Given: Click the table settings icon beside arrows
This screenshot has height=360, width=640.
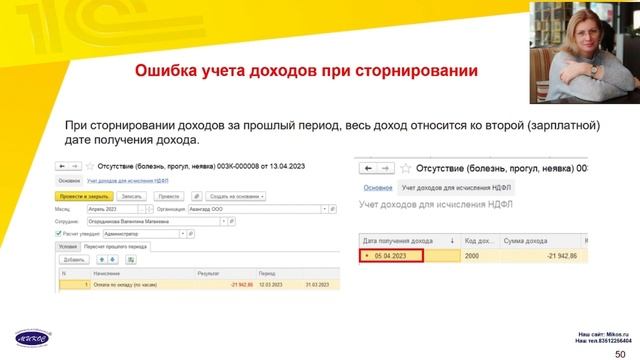Looking at the screenshot, I should [x=131, y=260].
